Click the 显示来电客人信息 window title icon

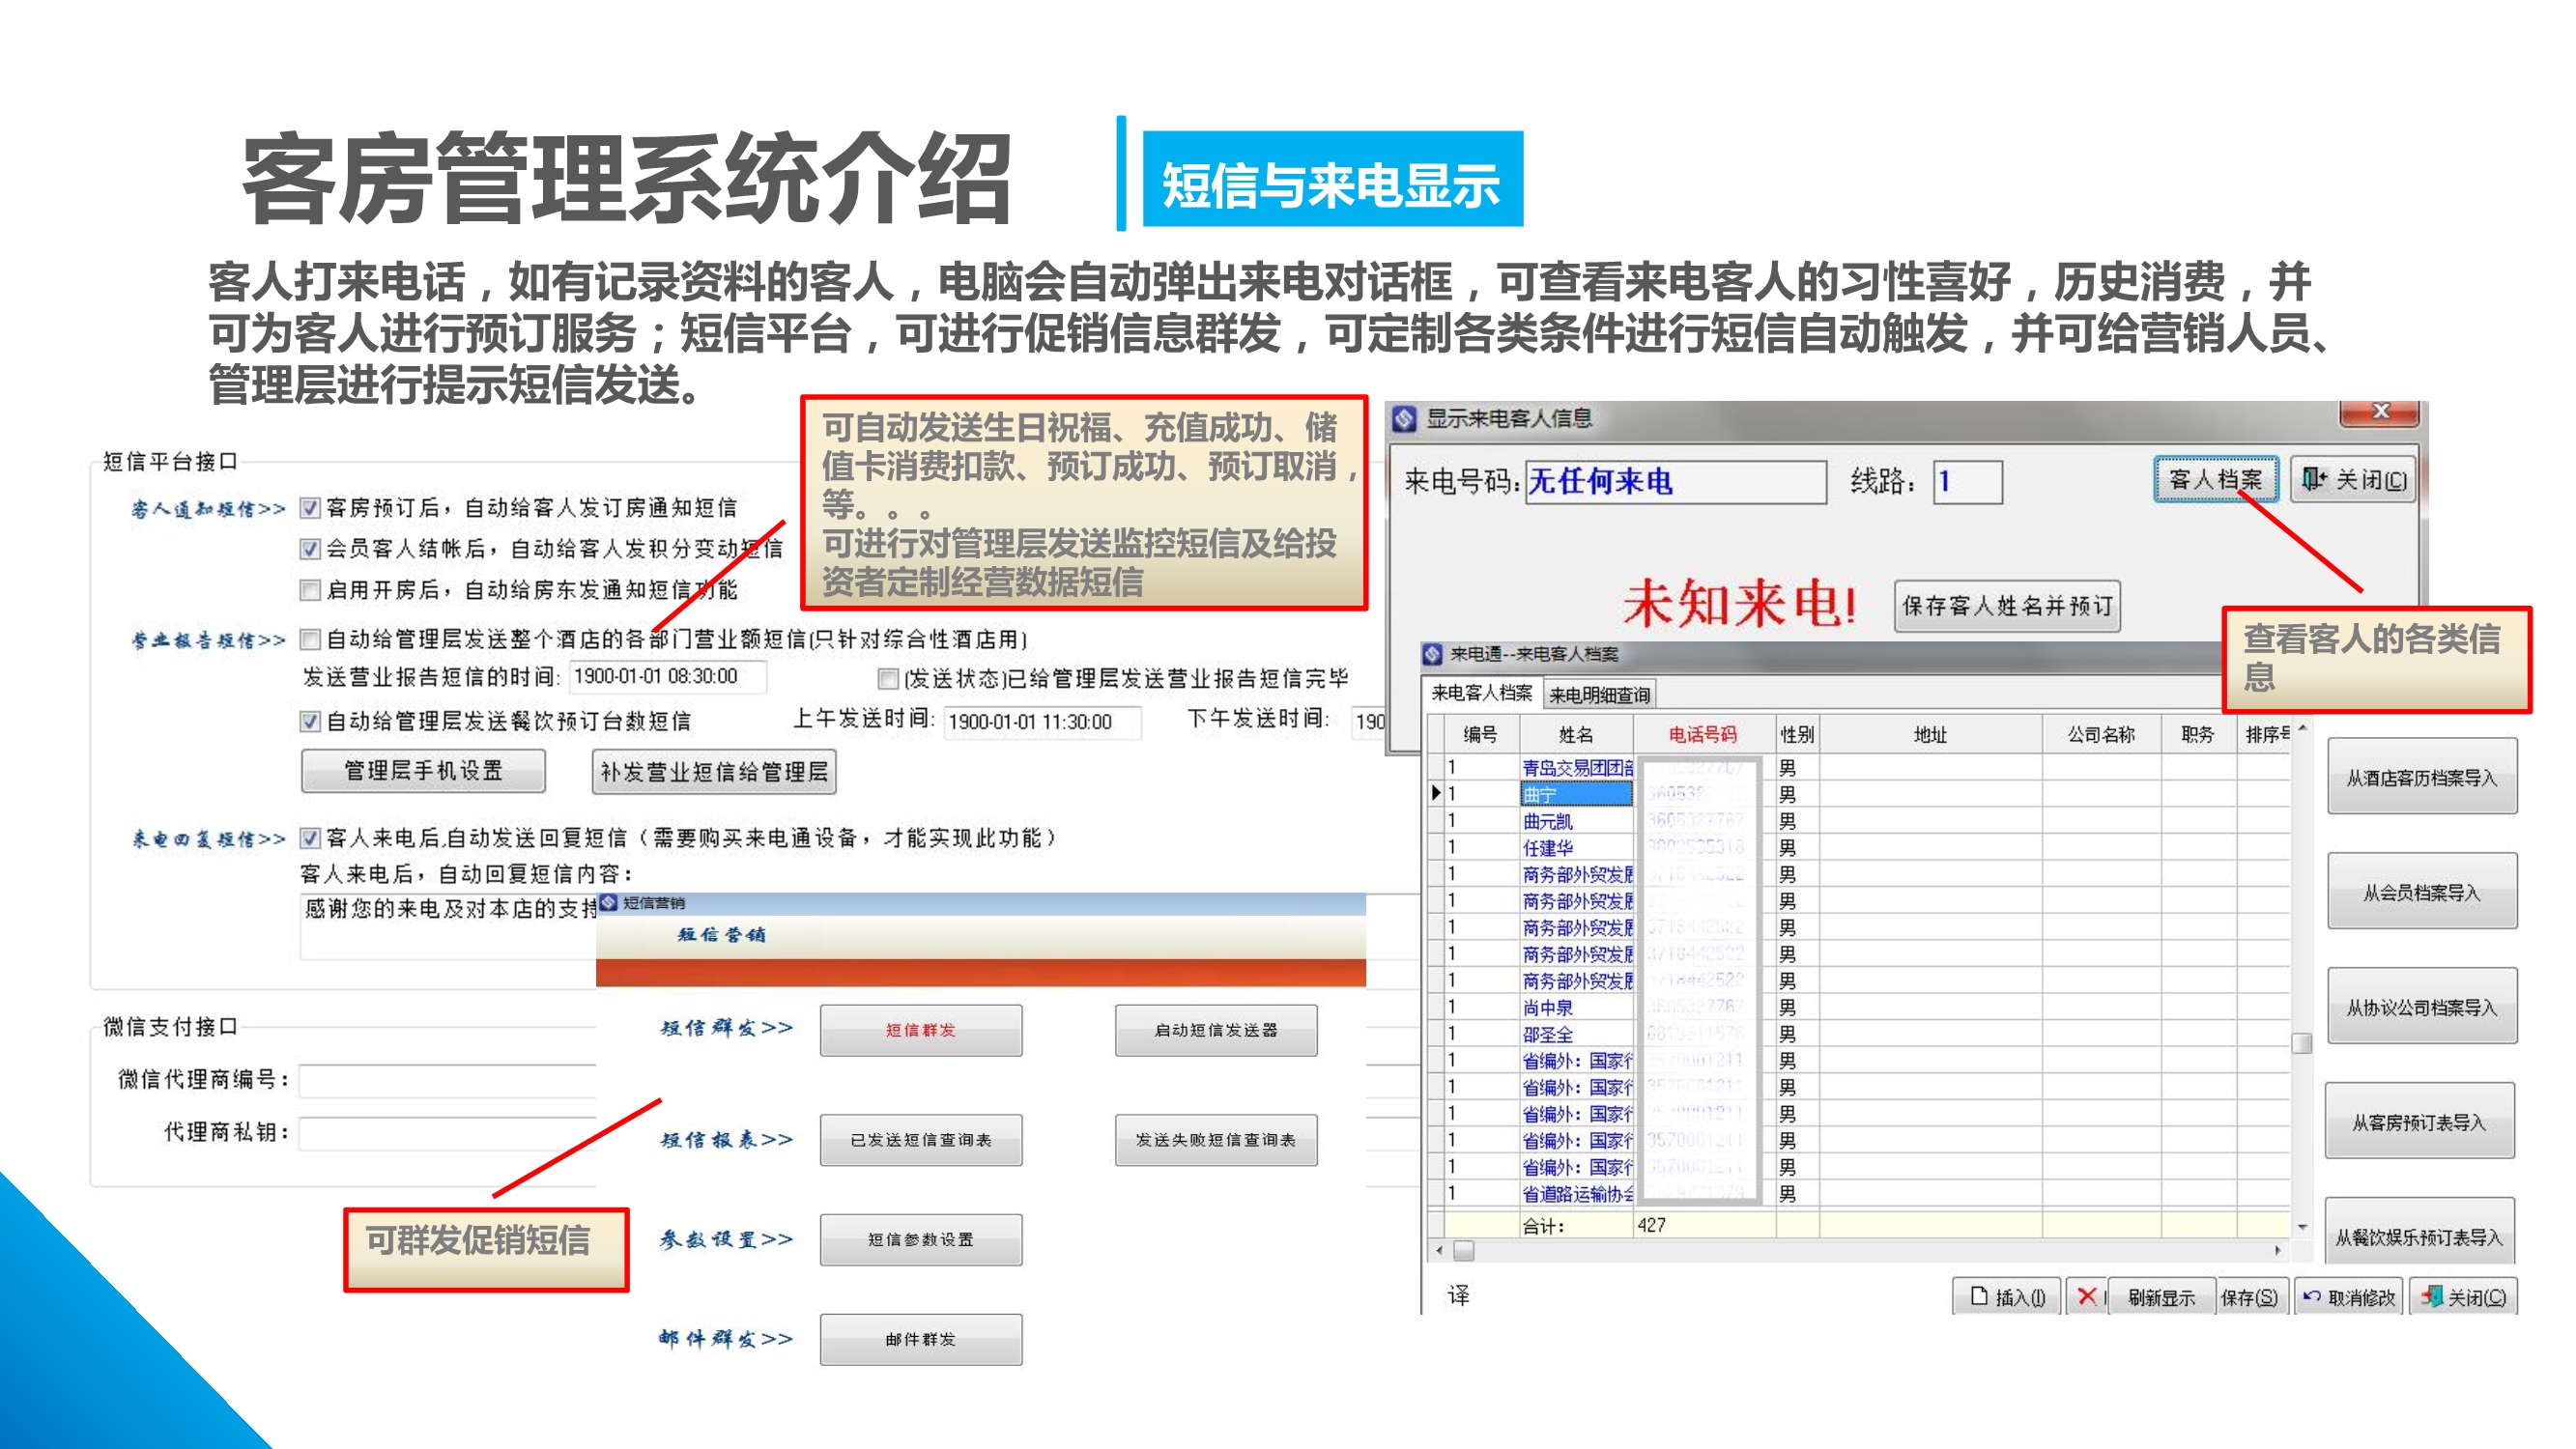click(x=1404, y=418)
